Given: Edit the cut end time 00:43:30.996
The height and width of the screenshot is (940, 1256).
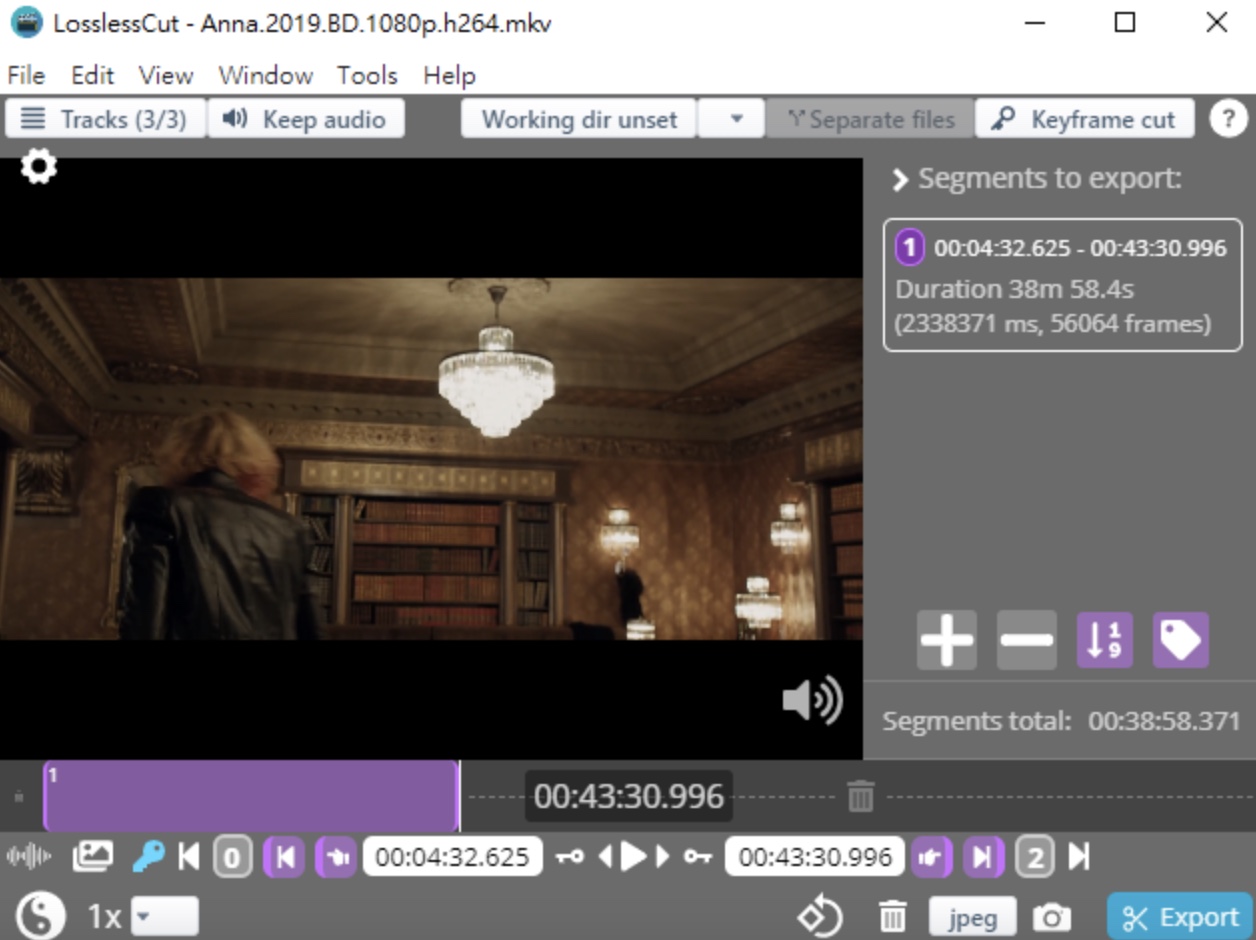Looking at the screenshot, I should (x=815, y=857).
